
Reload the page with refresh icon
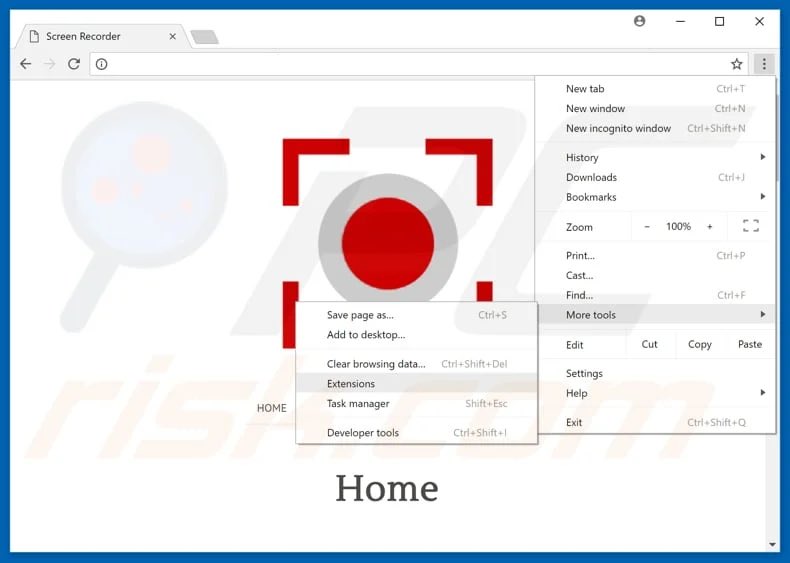[x=74, y=64]
